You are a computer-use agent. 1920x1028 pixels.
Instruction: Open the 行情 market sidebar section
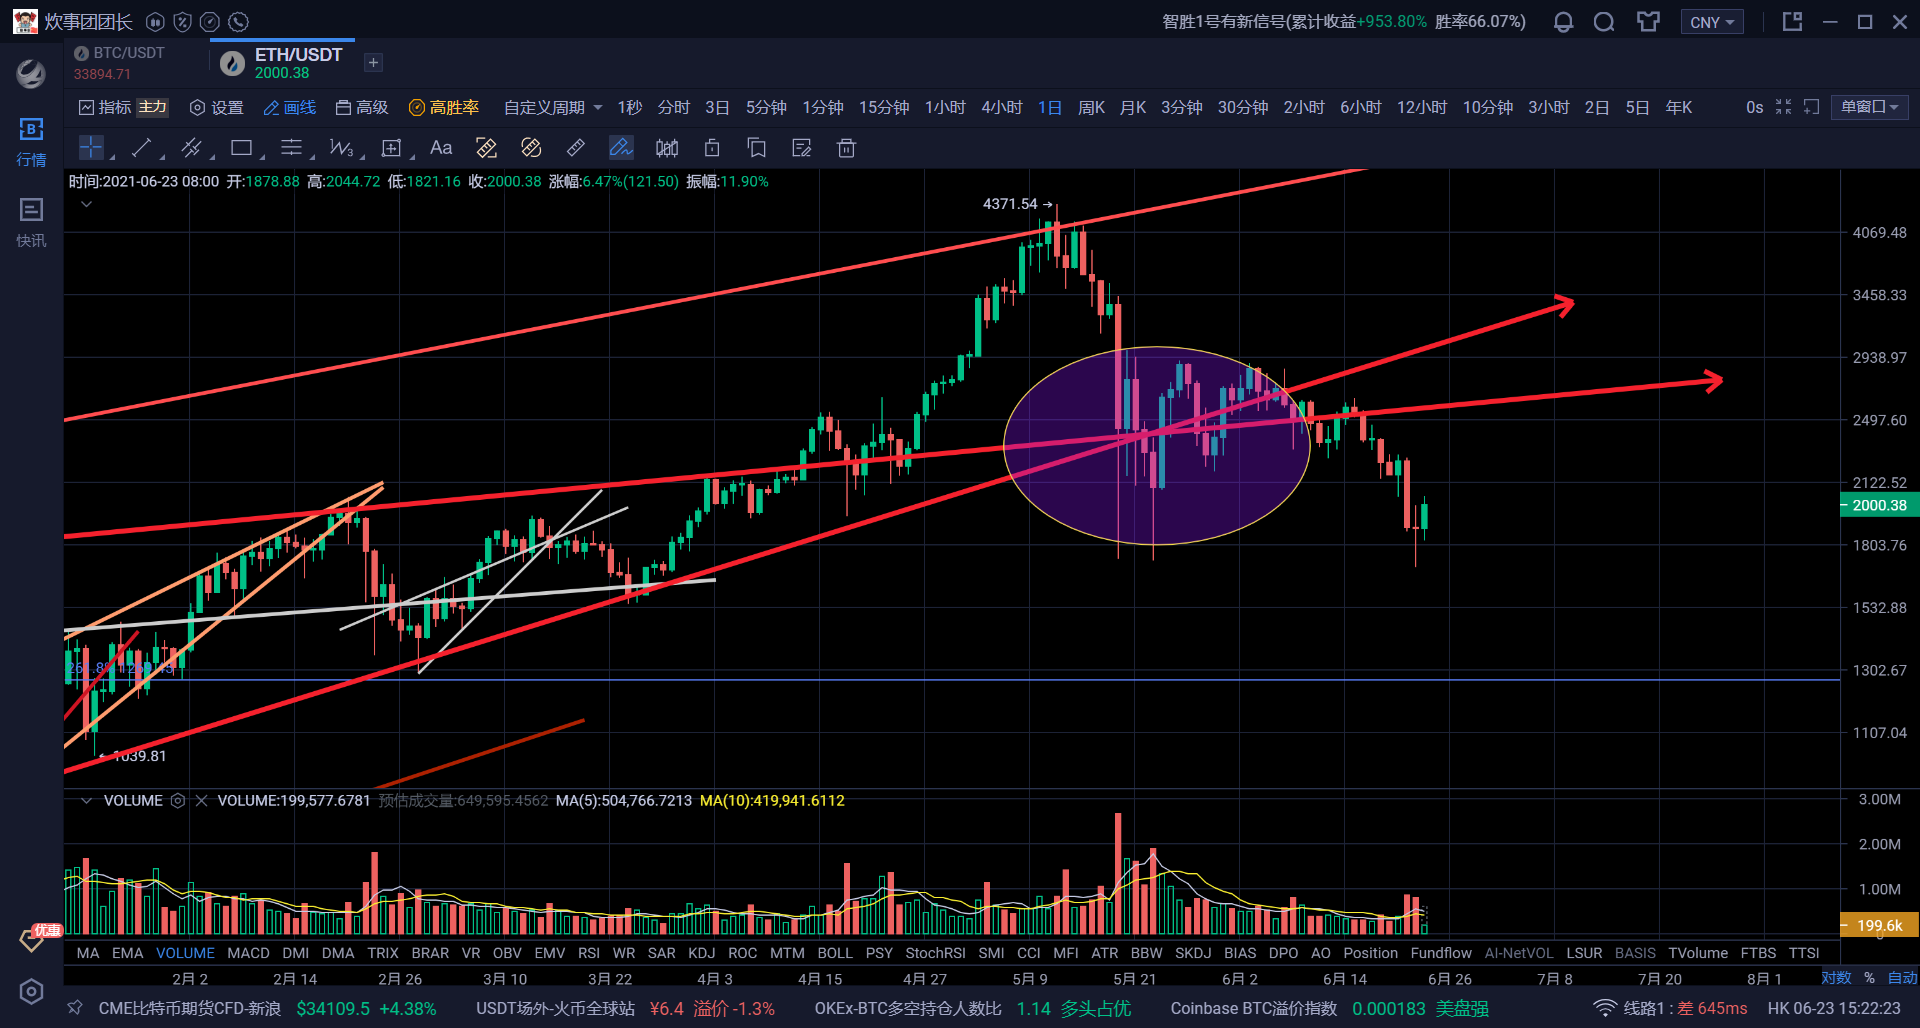[x=31, y=142]
